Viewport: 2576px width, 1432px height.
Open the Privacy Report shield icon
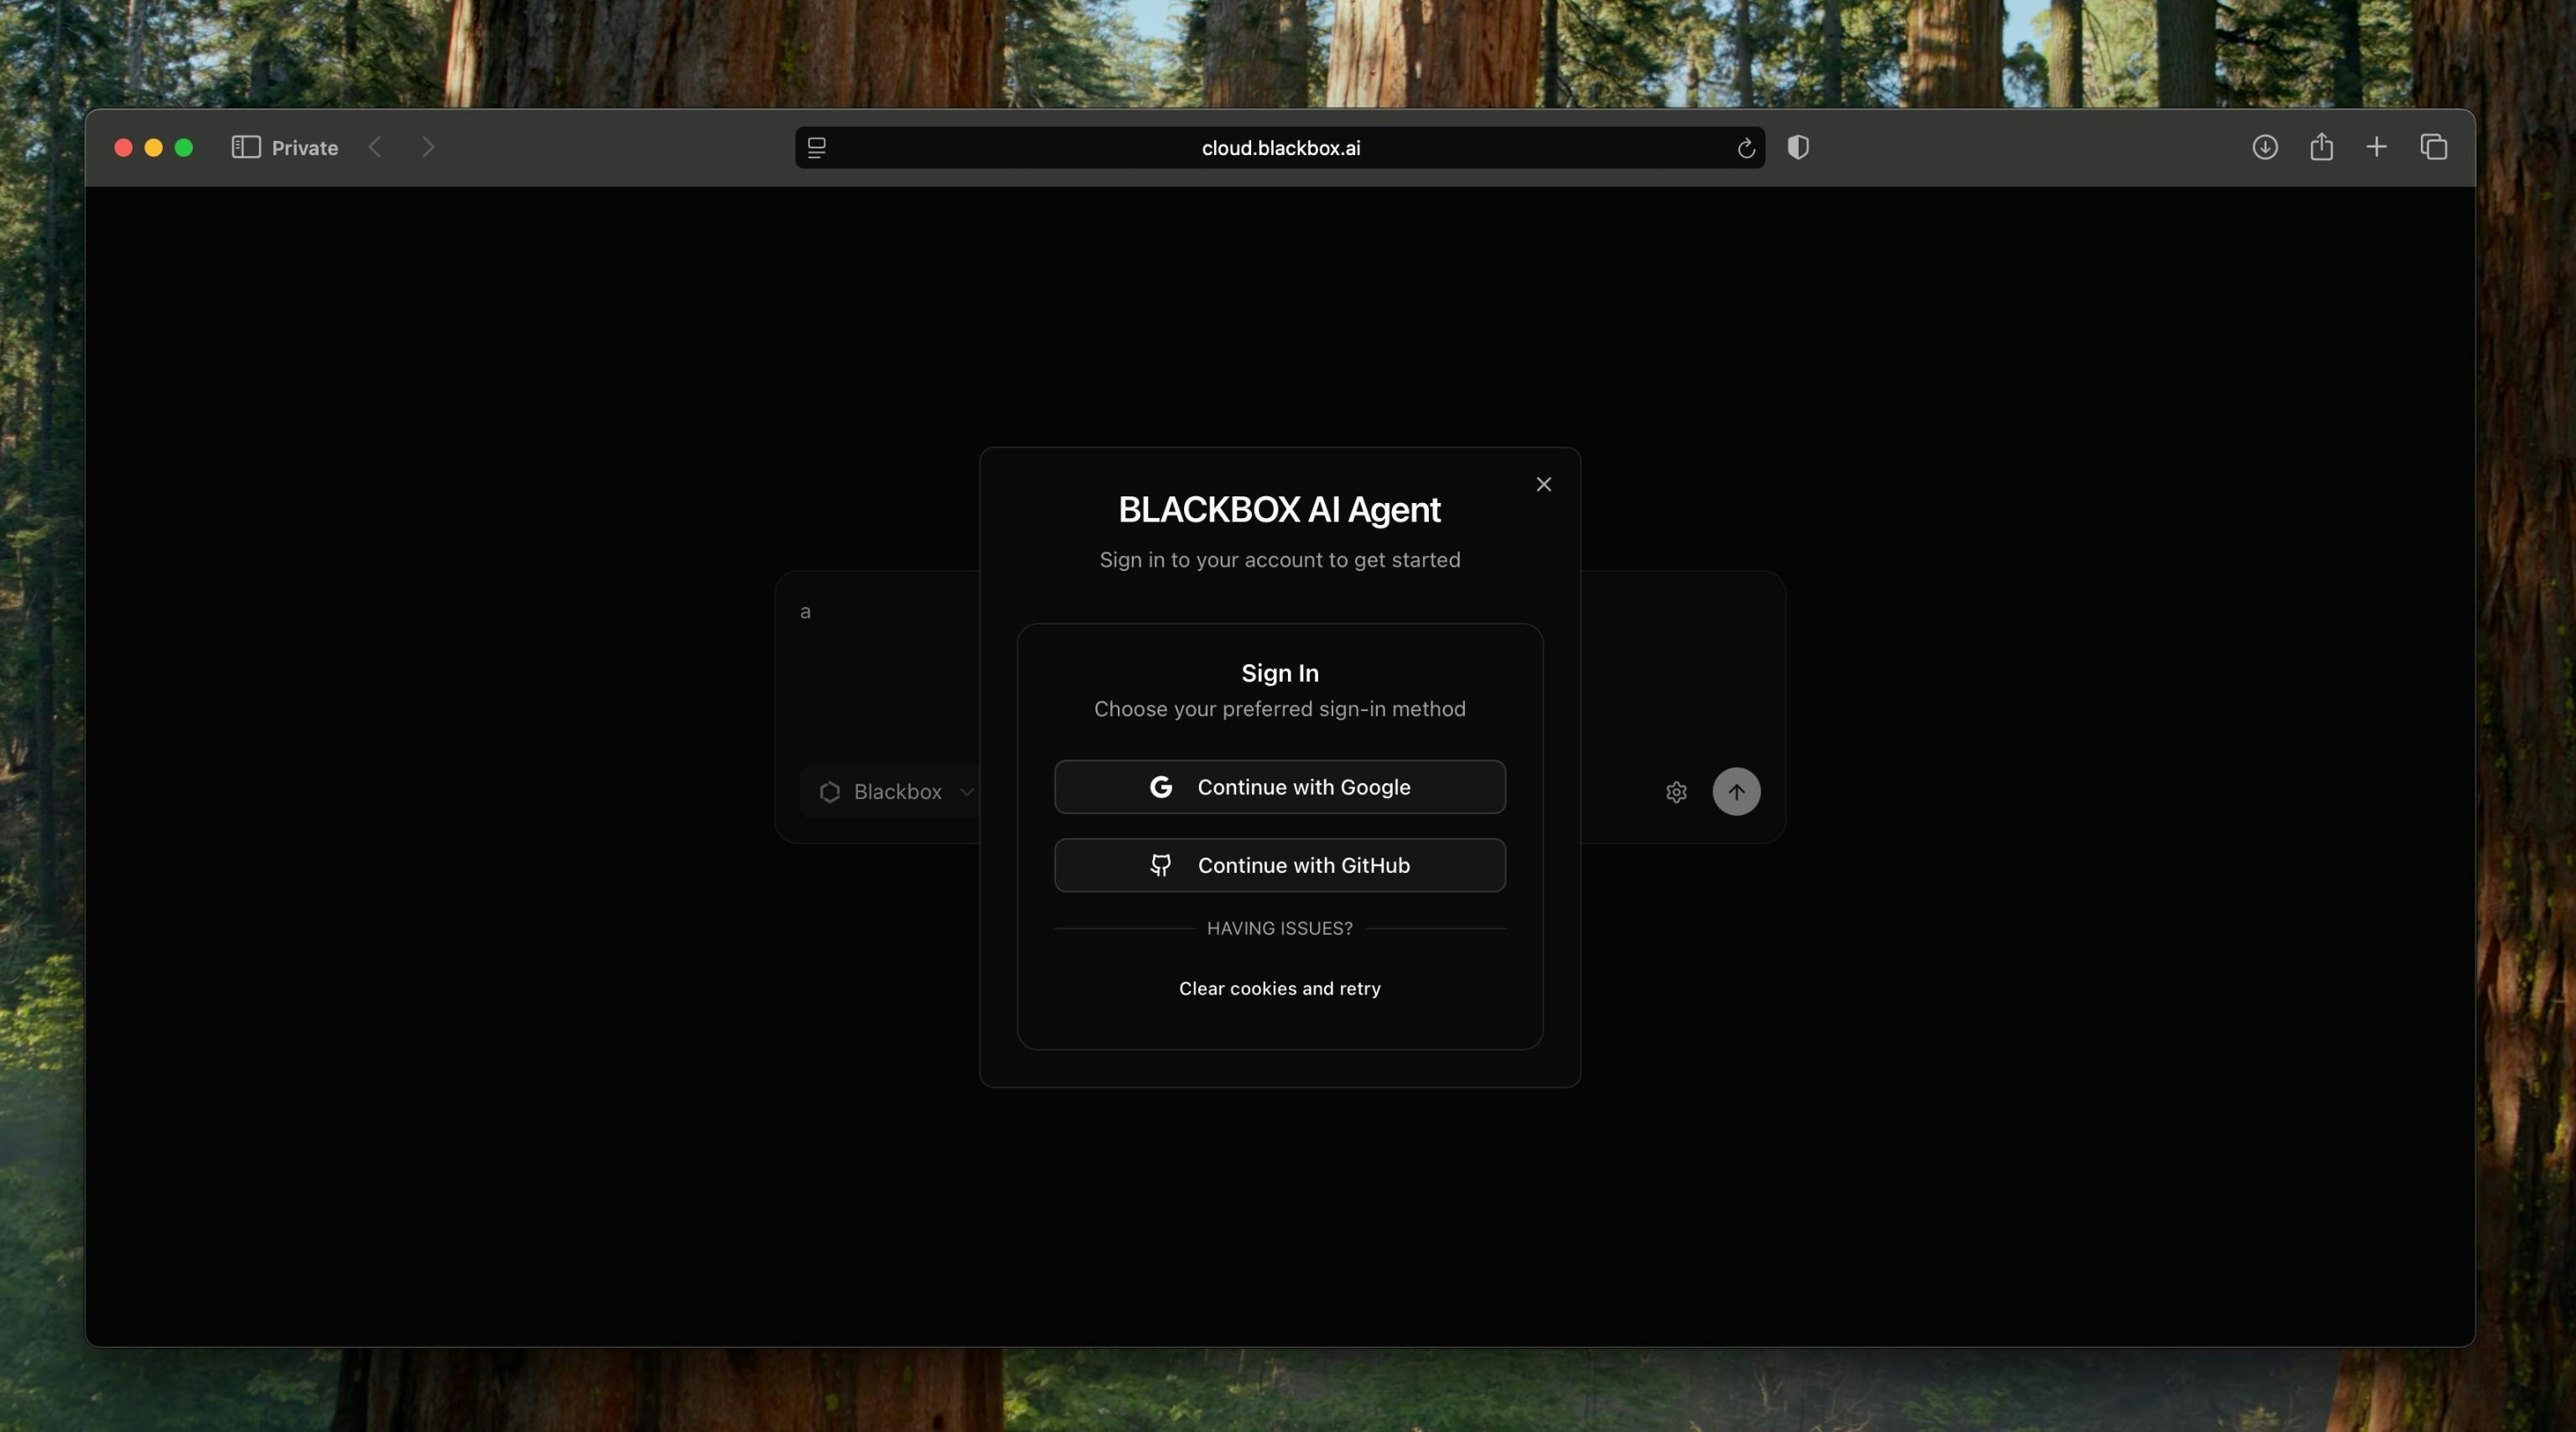[1797, 148]
